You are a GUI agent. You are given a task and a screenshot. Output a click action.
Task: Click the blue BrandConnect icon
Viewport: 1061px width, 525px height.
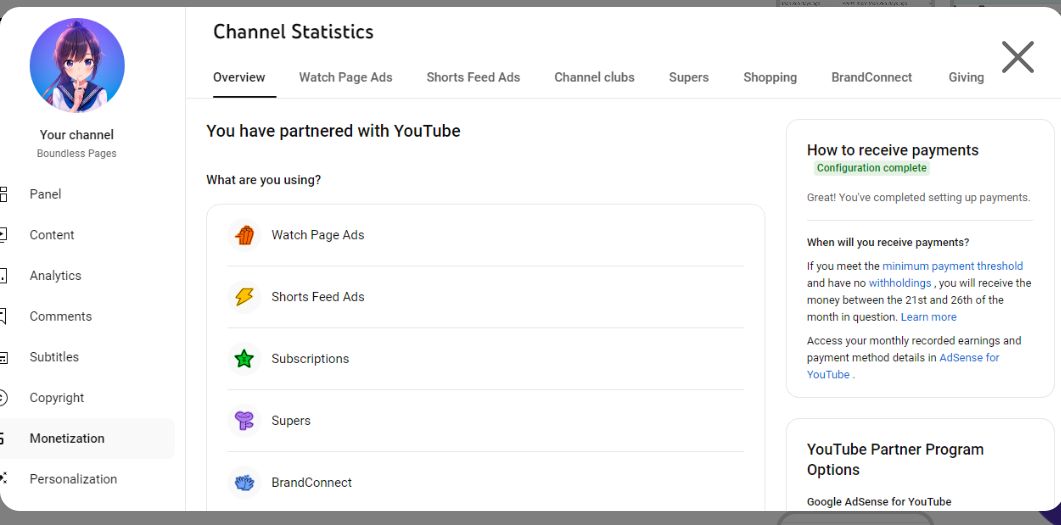pyautogui.click(x=244, y=482)
